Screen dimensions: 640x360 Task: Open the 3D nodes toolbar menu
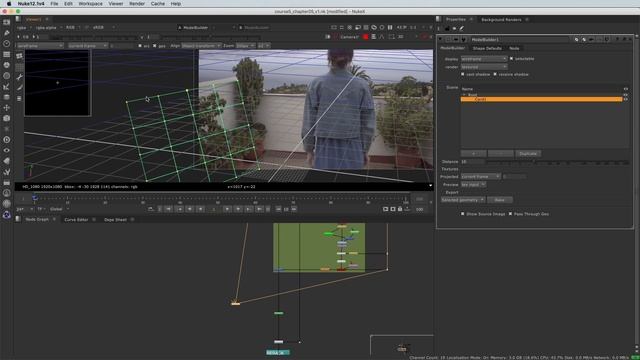point(7,118)
